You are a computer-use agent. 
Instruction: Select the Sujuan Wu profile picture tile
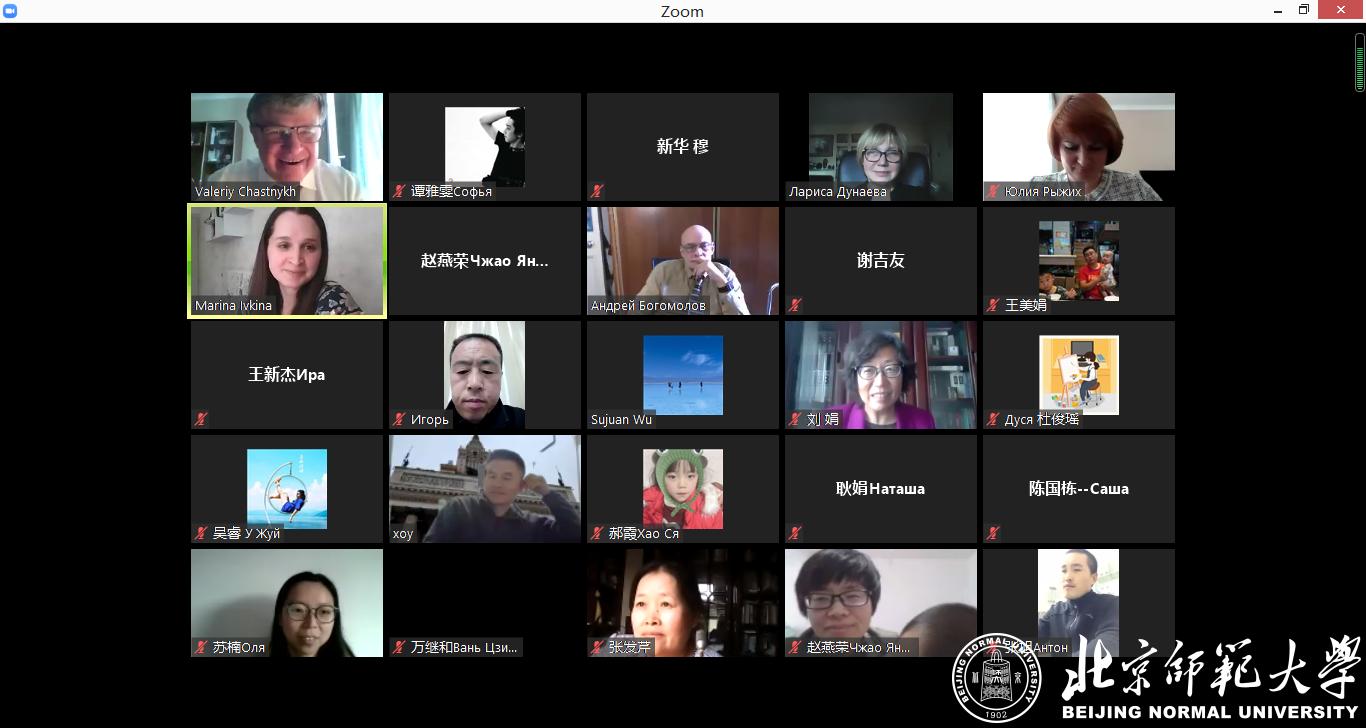[683, 374]
